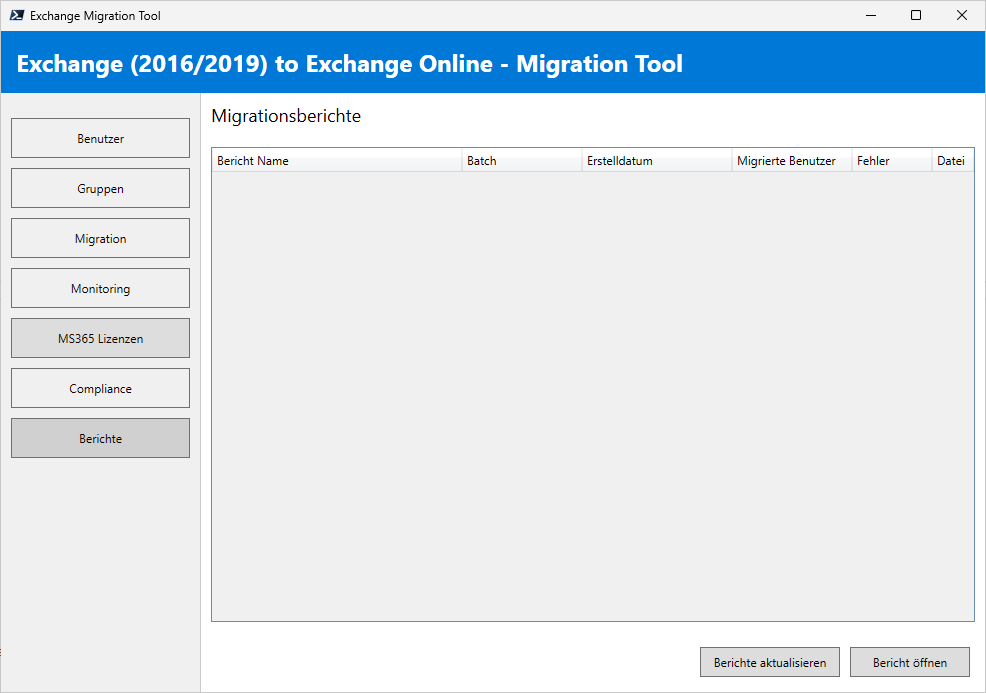
Task: Click inside the empty reports list
Action: pos(592,395)
